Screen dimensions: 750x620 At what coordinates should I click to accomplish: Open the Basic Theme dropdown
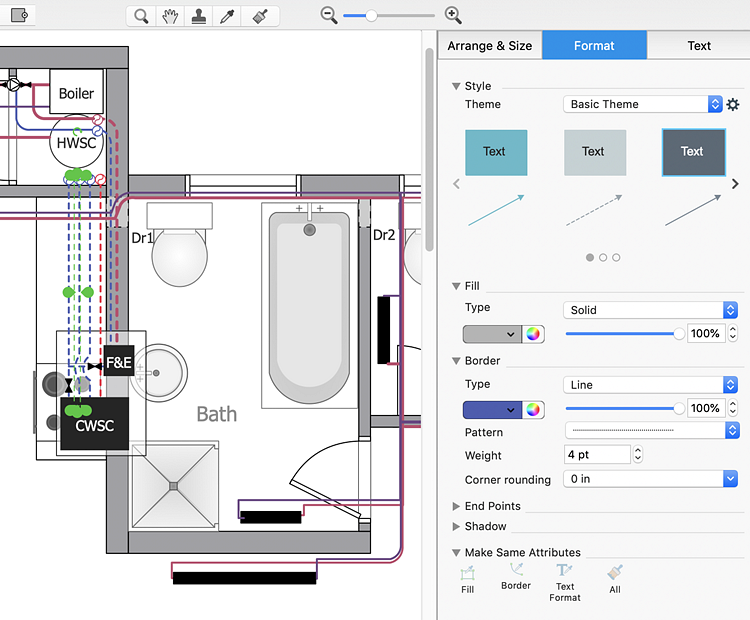coord(644,104)
